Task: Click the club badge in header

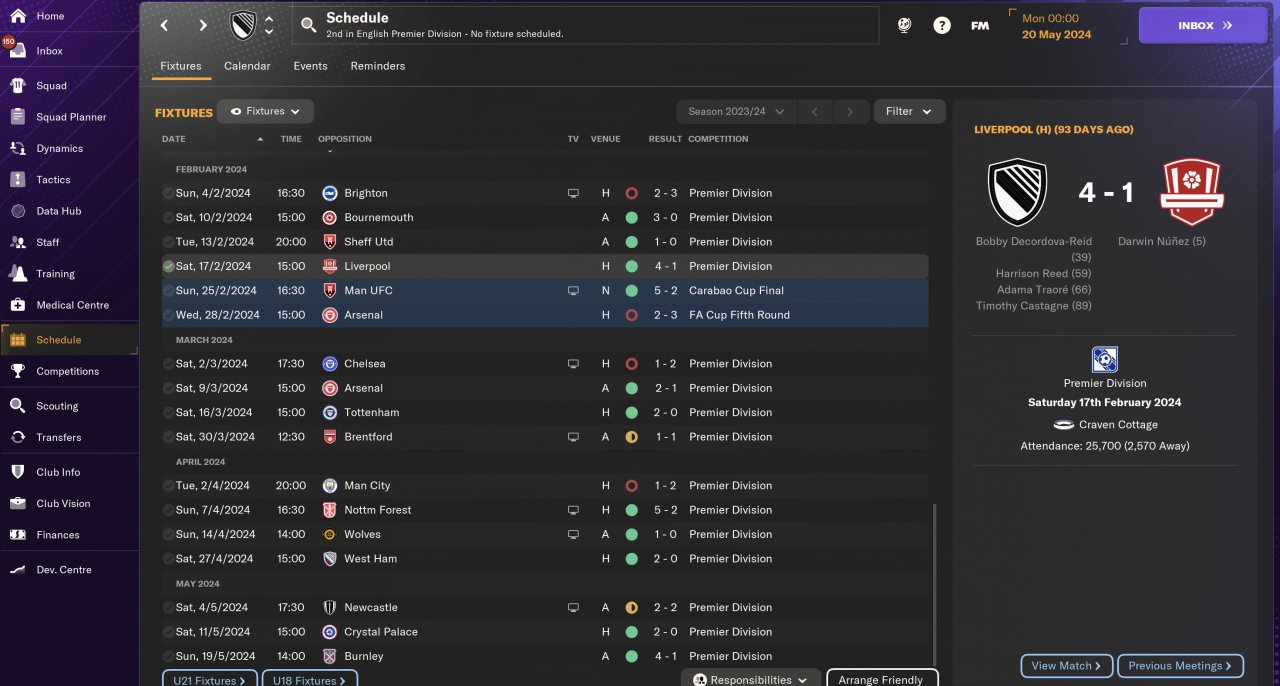Action: [x=243, y=26]
